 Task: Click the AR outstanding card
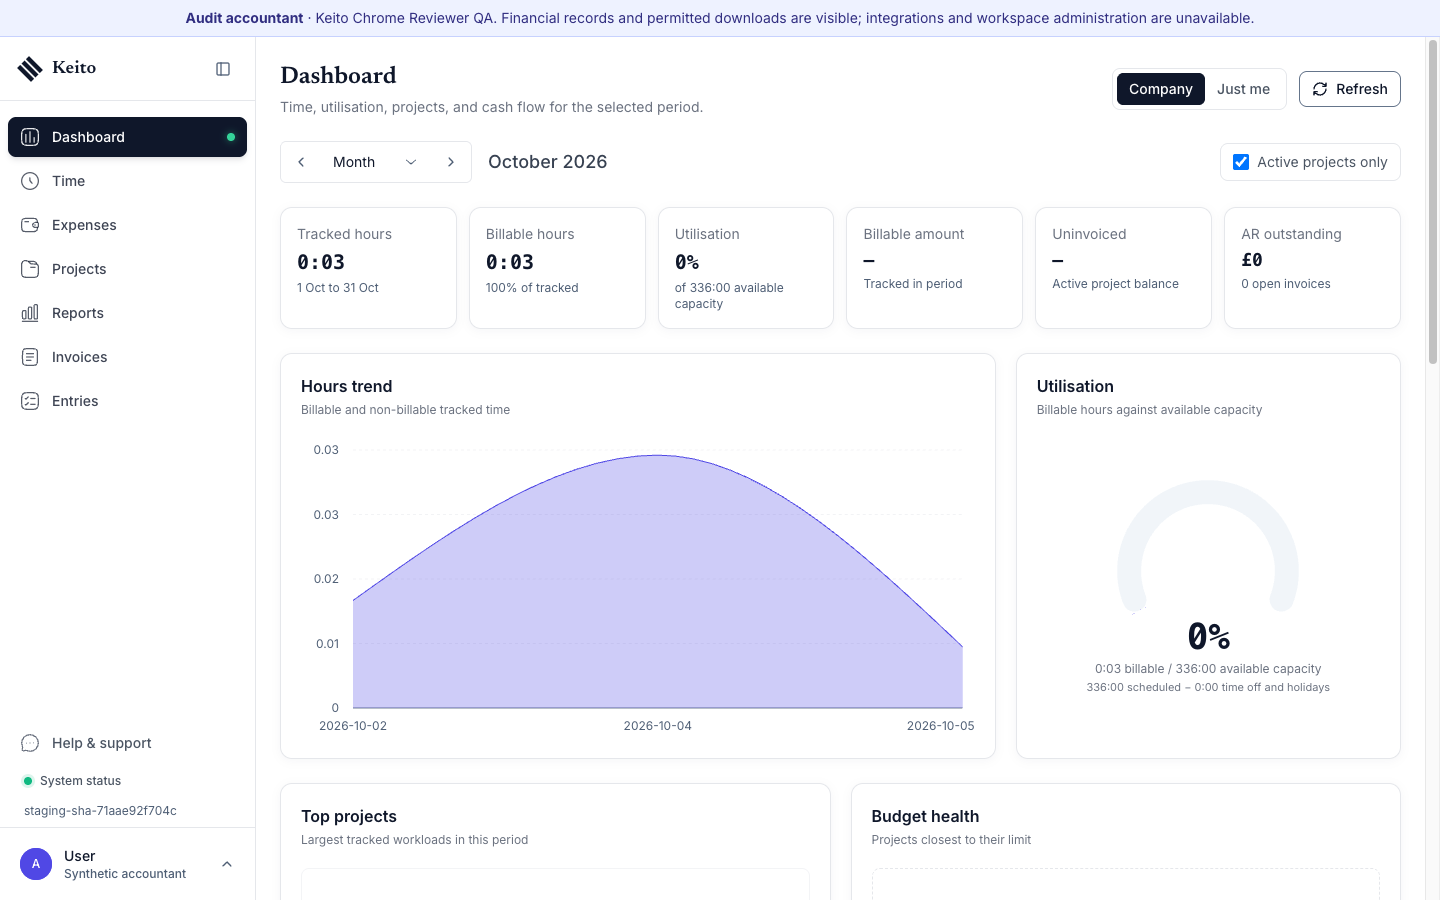coord(1312,268)
